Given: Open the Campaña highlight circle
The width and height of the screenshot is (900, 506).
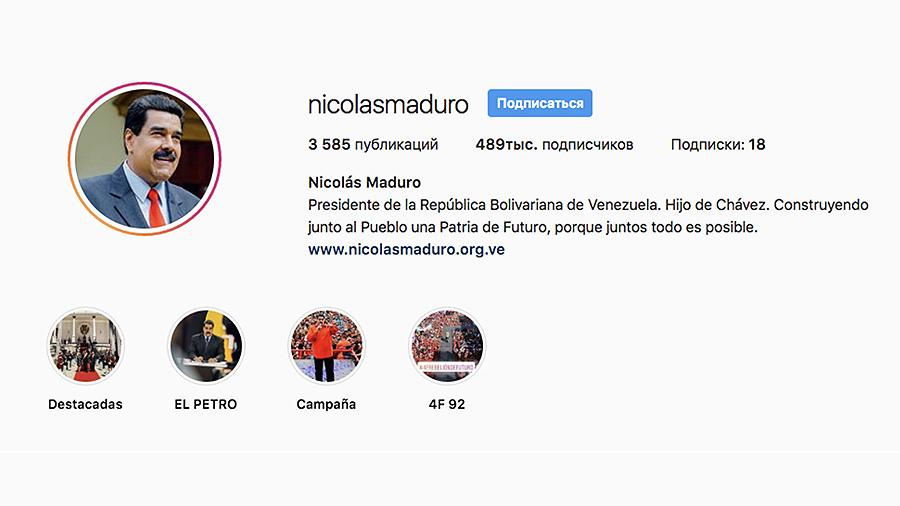Looking at the screenshot, I should tap(326, 346).
